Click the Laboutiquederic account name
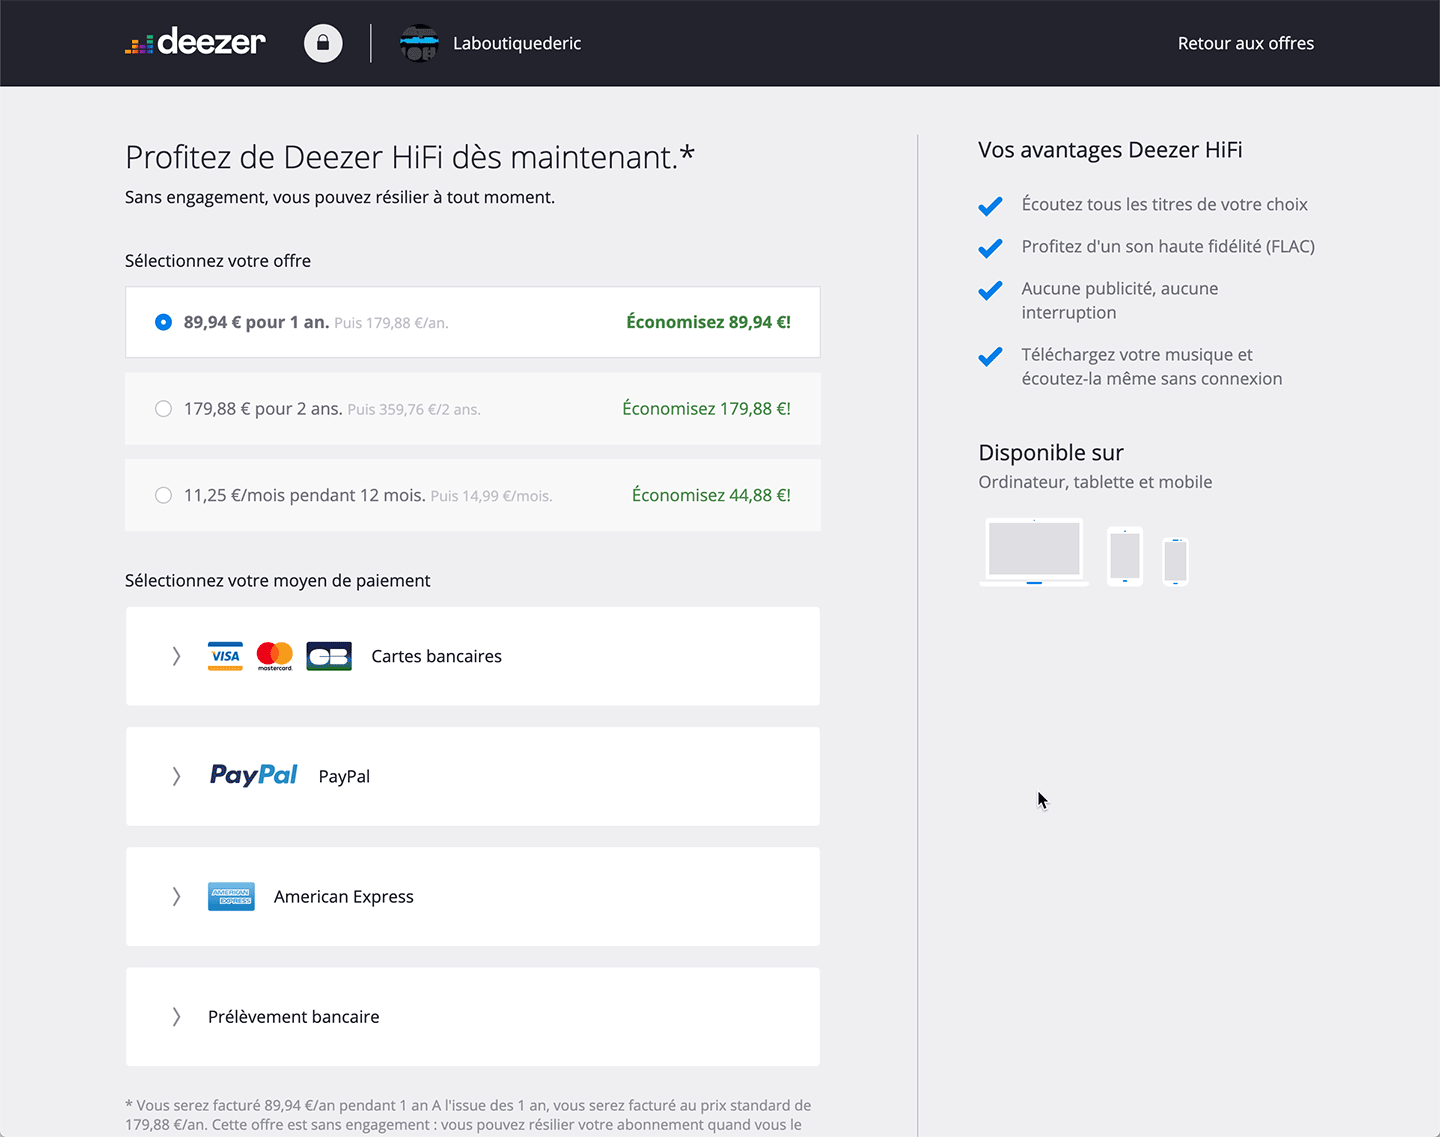The height and width of the screenshot is (1137, 1440). [517, 43]
